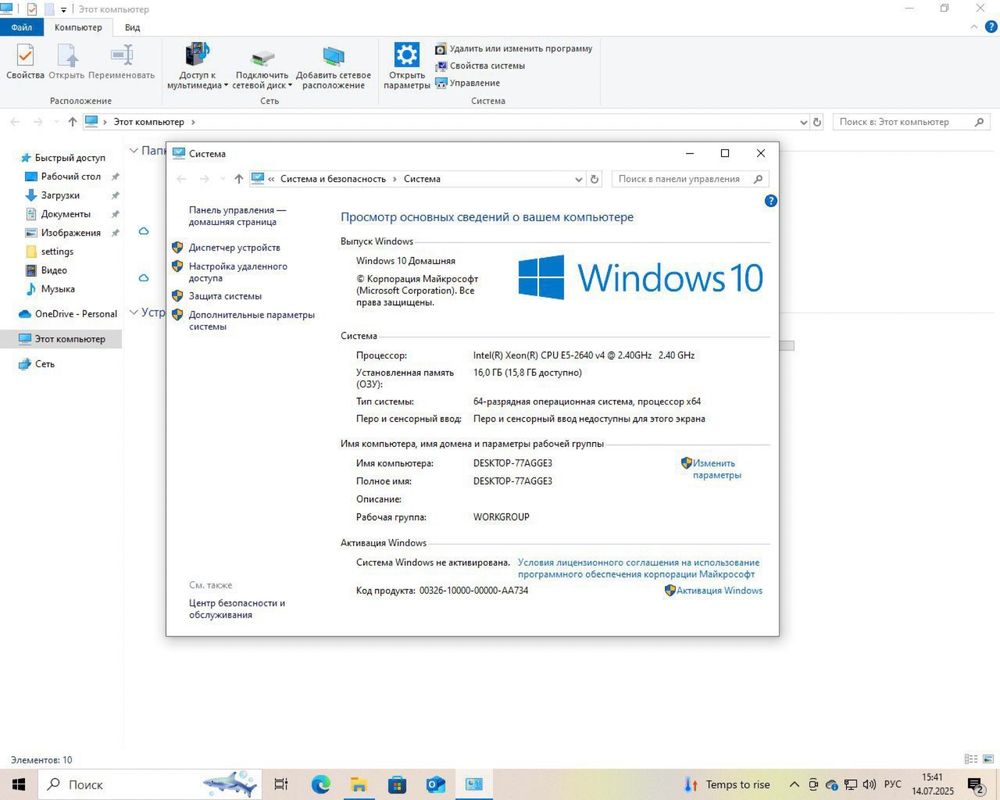Click the taskbar Поиск box

point(151,784)
